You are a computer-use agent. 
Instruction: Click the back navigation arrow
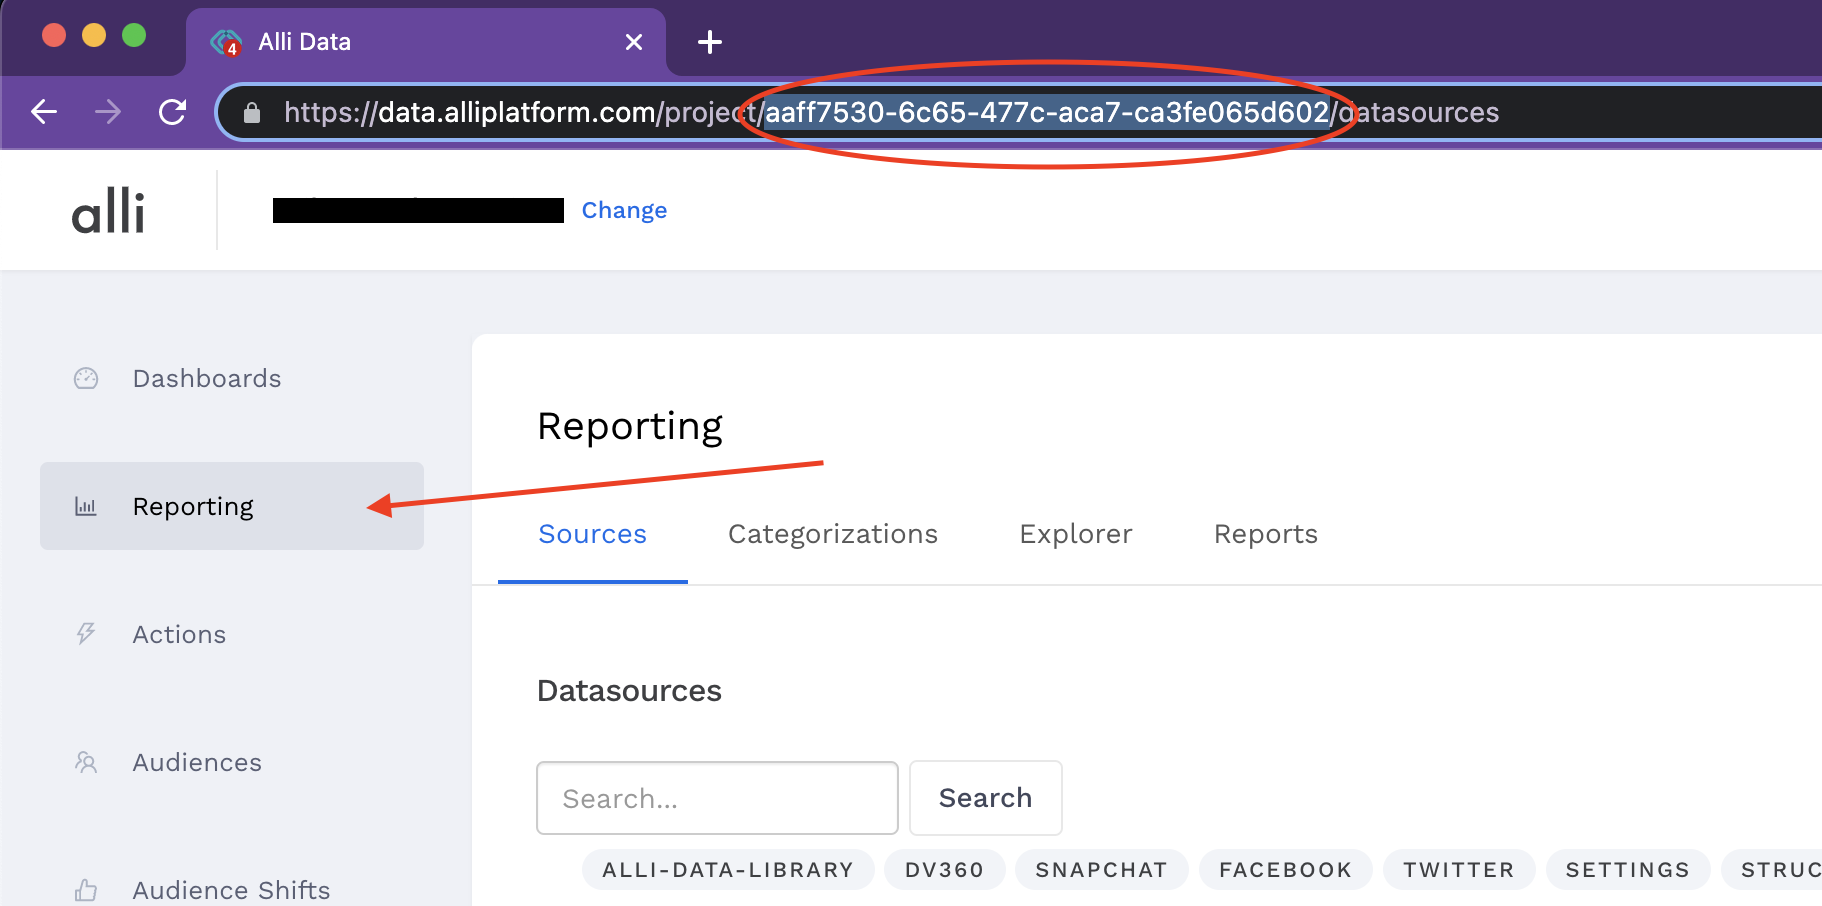[x=44, y=112]
